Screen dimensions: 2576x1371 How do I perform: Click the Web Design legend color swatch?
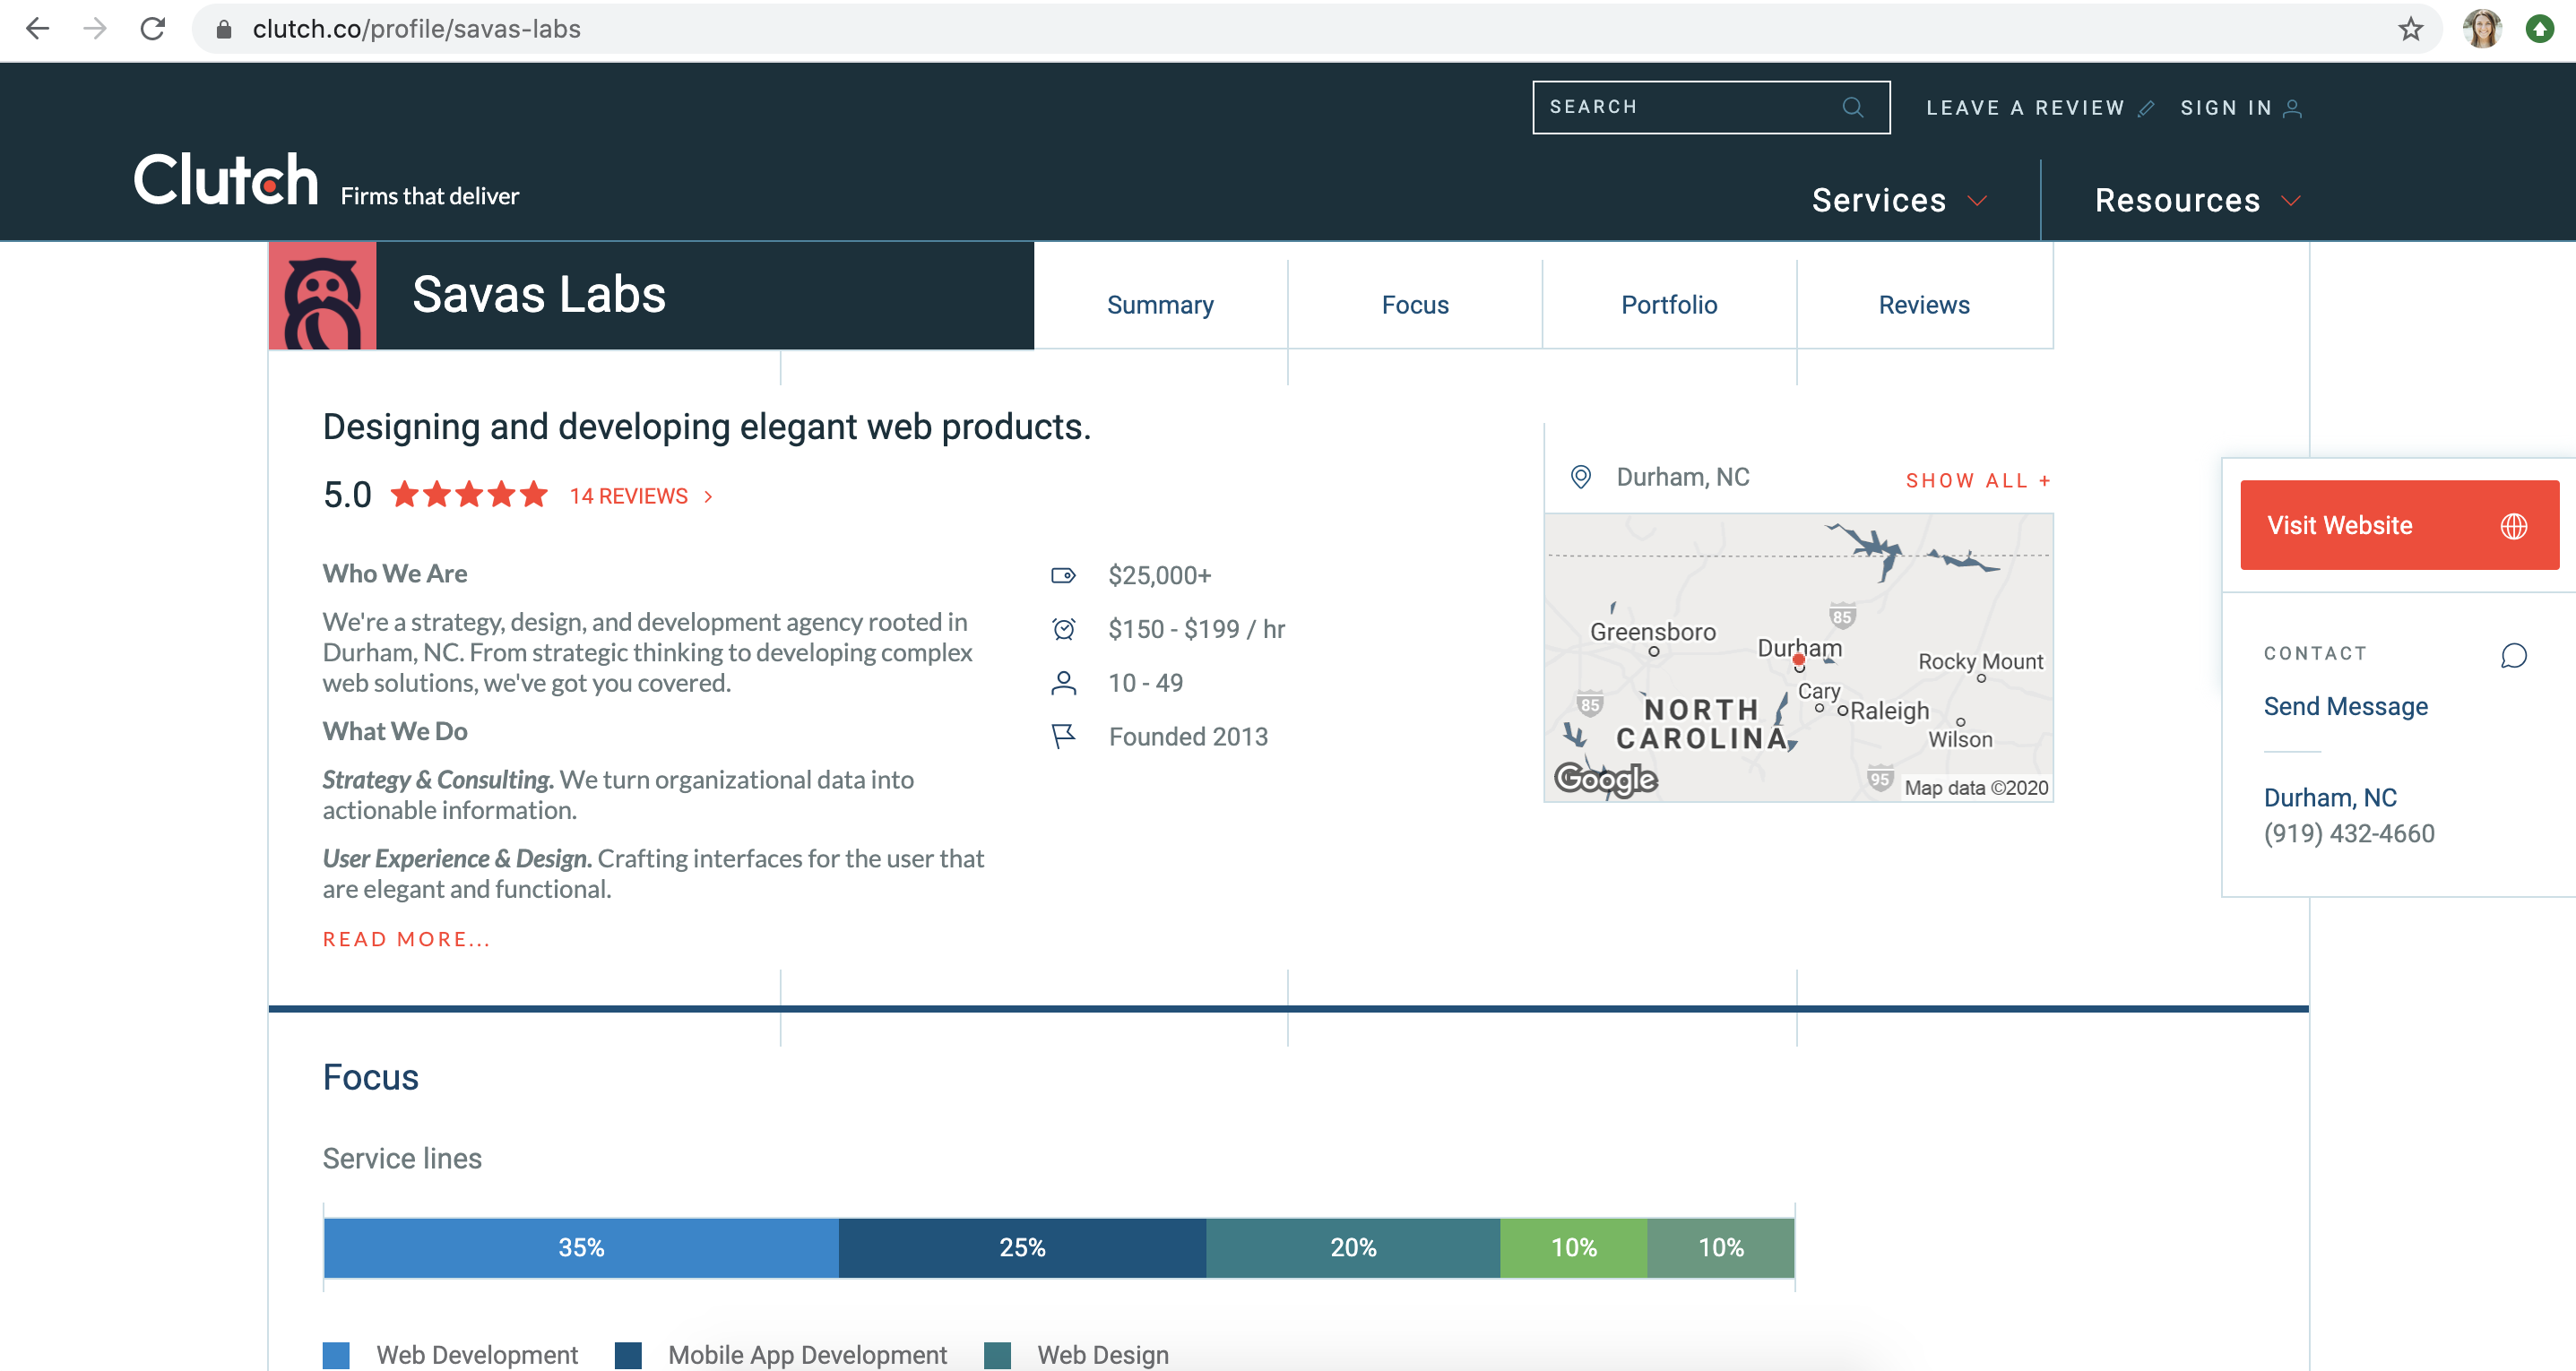(997, 1355)
